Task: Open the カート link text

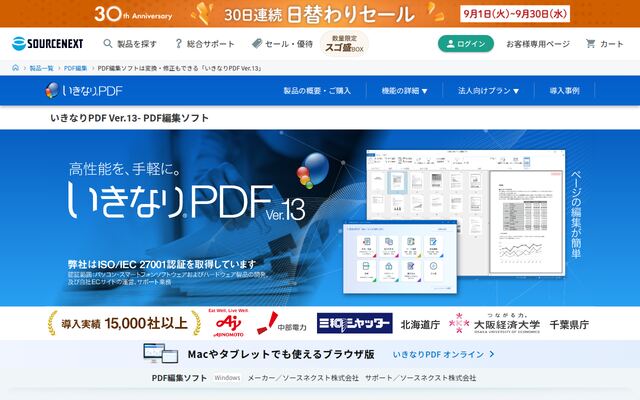Action: coord(611,44)
